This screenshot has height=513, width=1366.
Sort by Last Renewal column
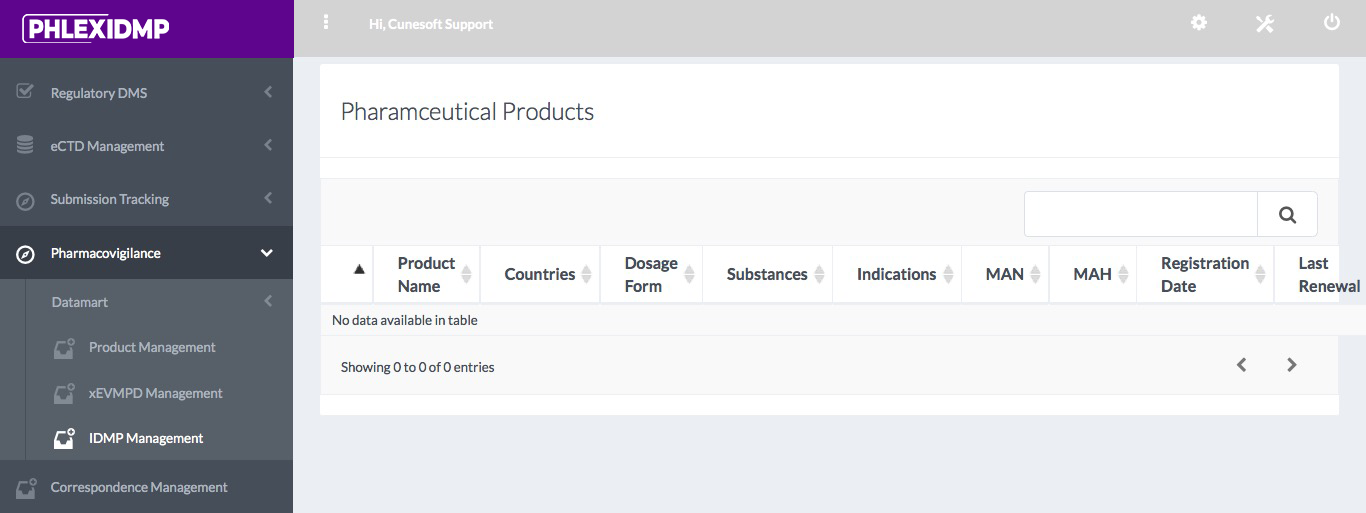pos(1320,274)
